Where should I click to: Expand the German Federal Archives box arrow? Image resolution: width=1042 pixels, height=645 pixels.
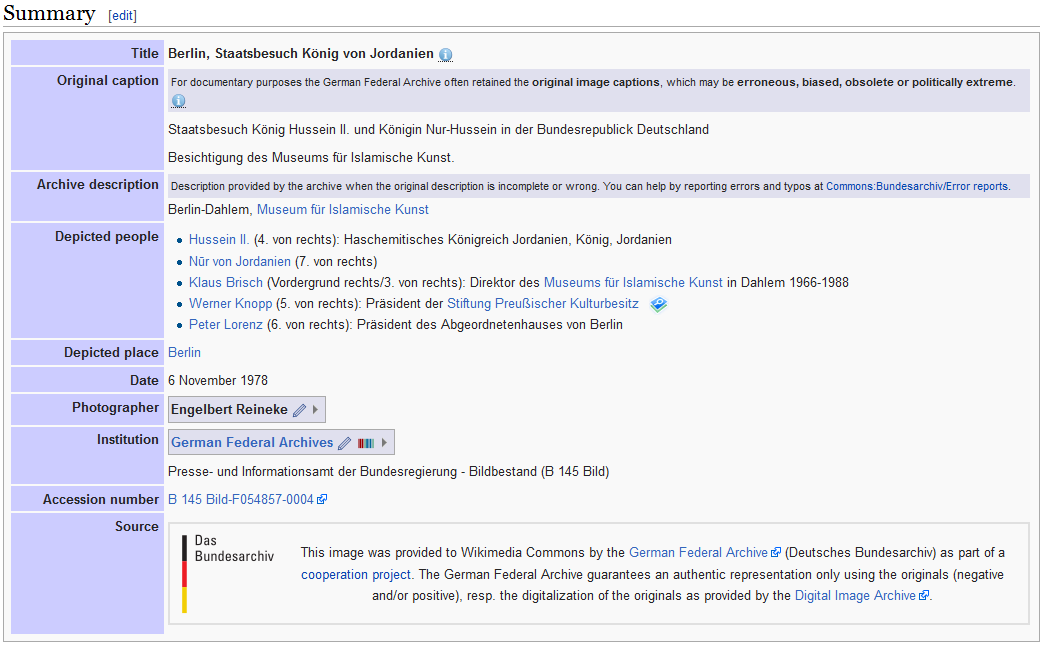(x=384, y=443)
